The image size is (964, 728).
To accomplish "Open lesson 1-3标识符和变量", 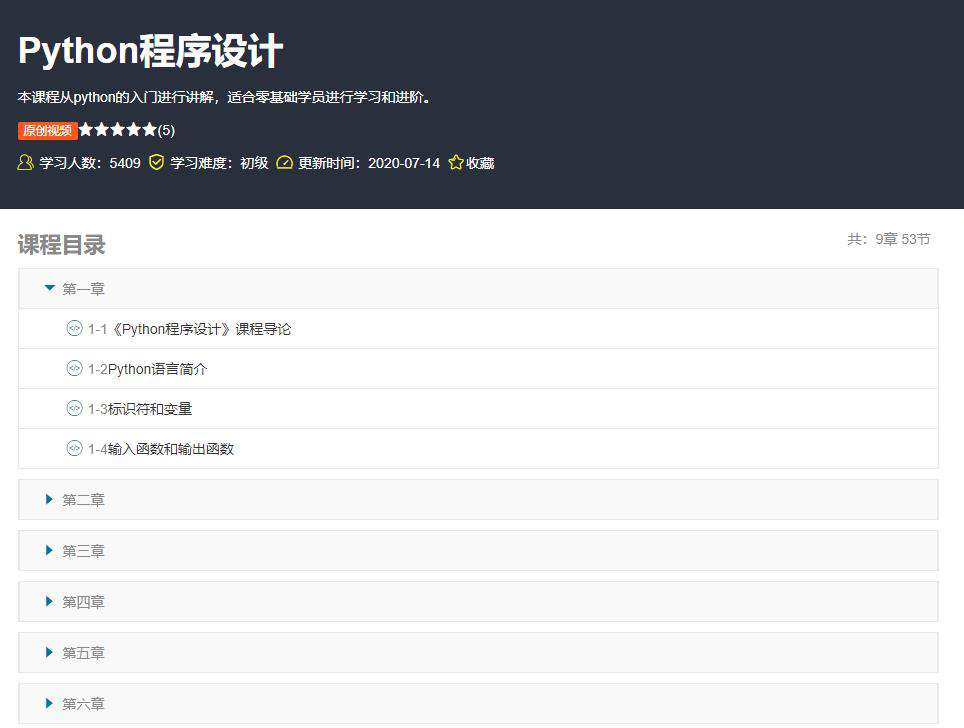I will click(x=140, y=409).
